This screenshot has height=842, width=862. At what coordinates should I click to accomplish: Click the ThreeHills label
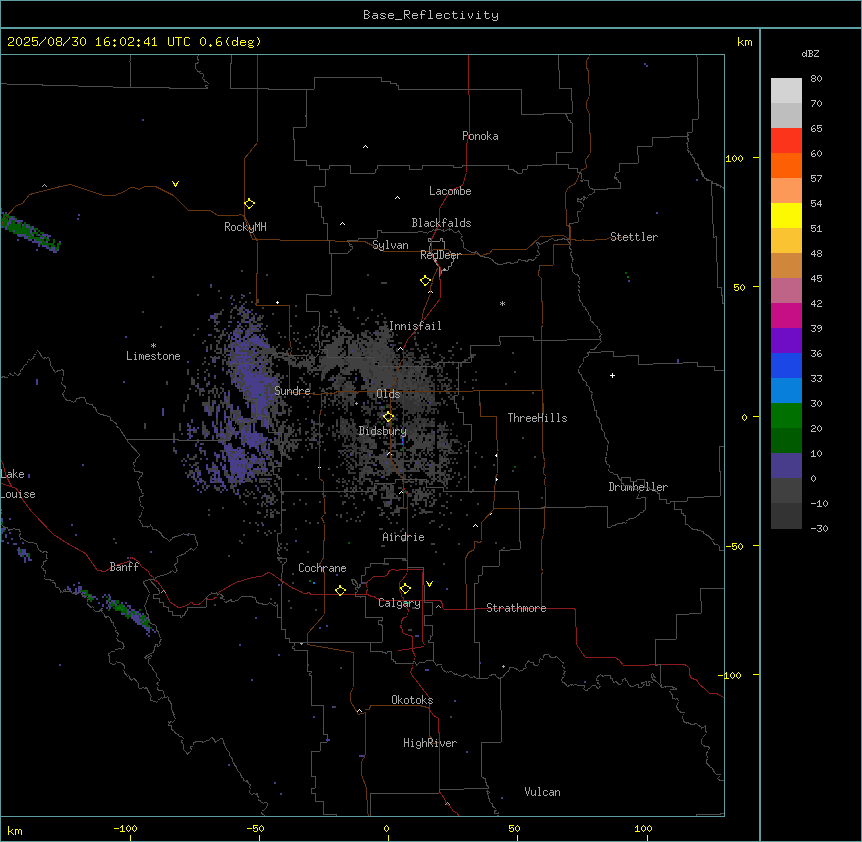537,418
